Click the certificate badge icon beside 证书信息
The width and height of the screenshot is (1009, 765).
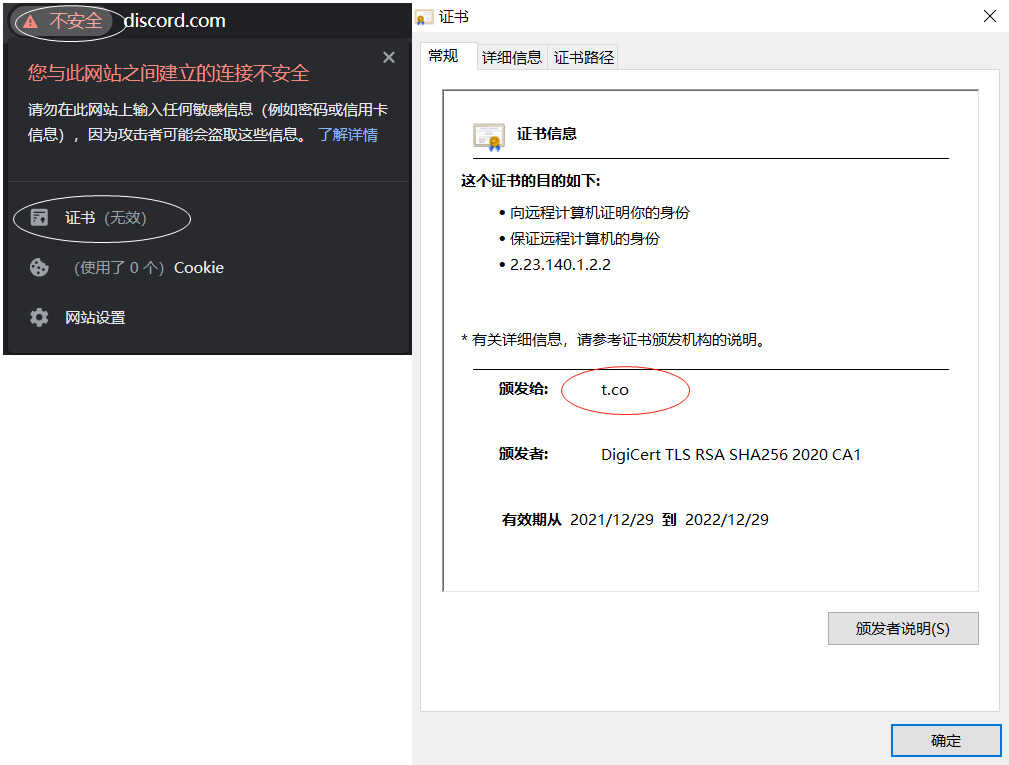pos(488,135)
